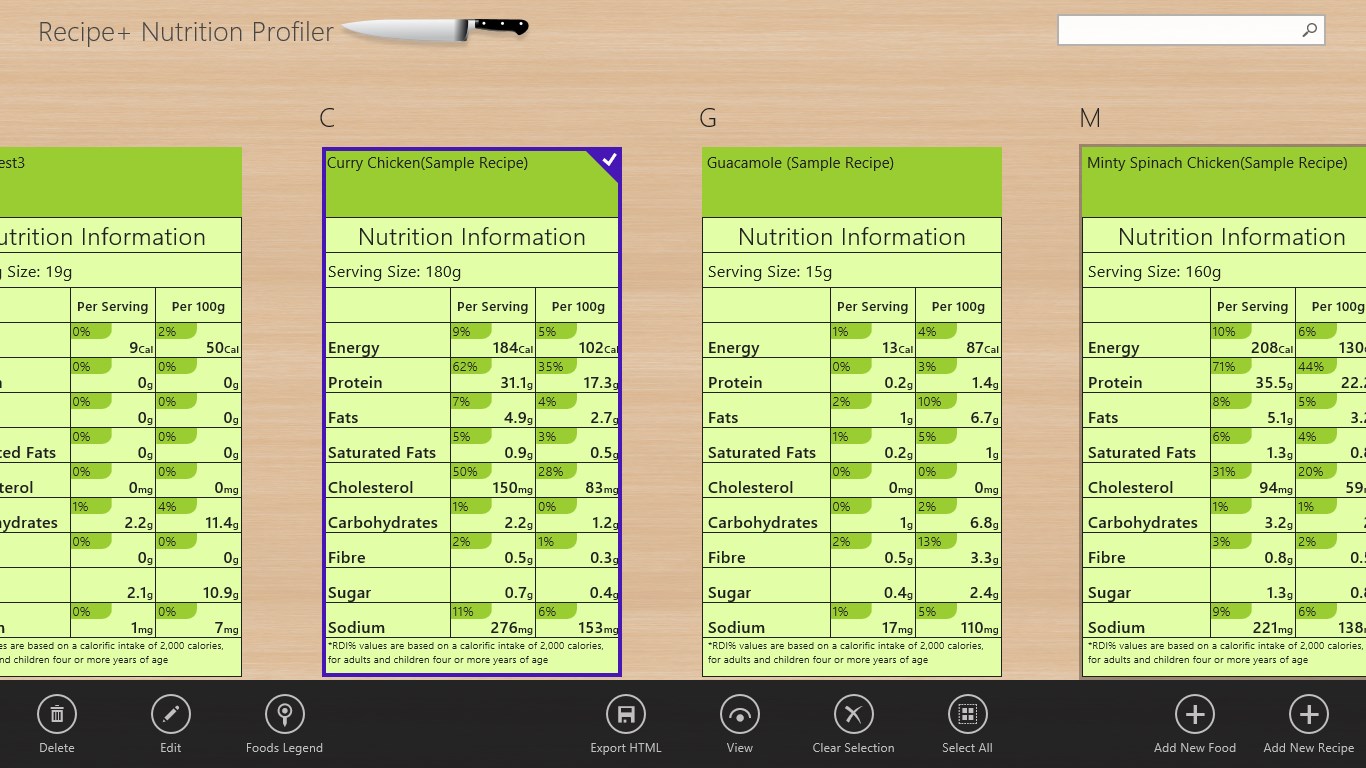Select the partially visible Test3 card
The width and height of the screenshot is (1366, 768).
coord(120,180)
